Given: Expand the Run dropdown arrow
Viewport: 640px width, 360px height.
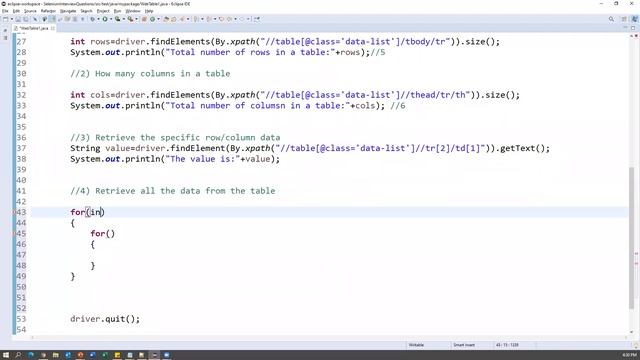Looking at the screenshot, I should 111,19.
